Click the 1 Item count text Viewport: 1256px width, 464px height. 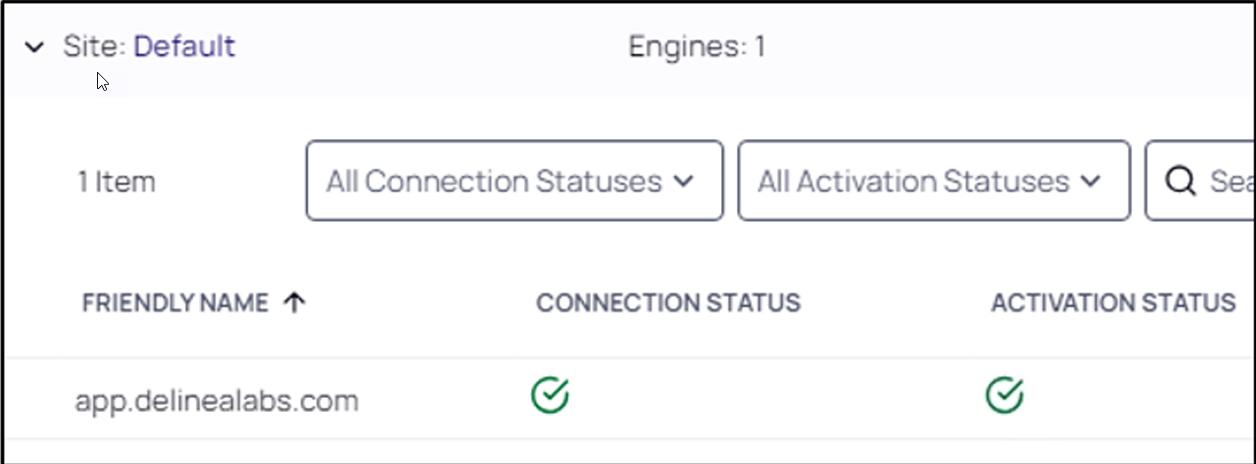coord(117,182)
